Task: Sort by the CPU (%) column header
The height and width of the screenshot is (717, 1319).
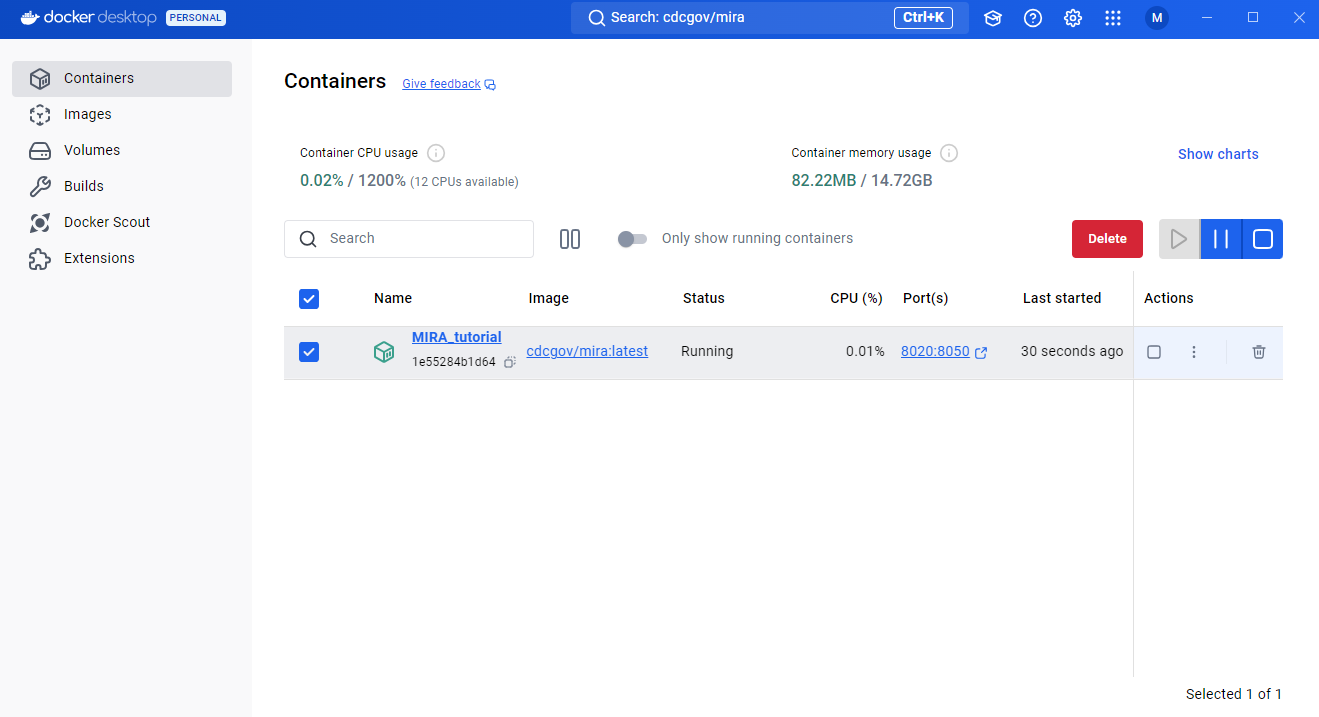Action: 856,298
